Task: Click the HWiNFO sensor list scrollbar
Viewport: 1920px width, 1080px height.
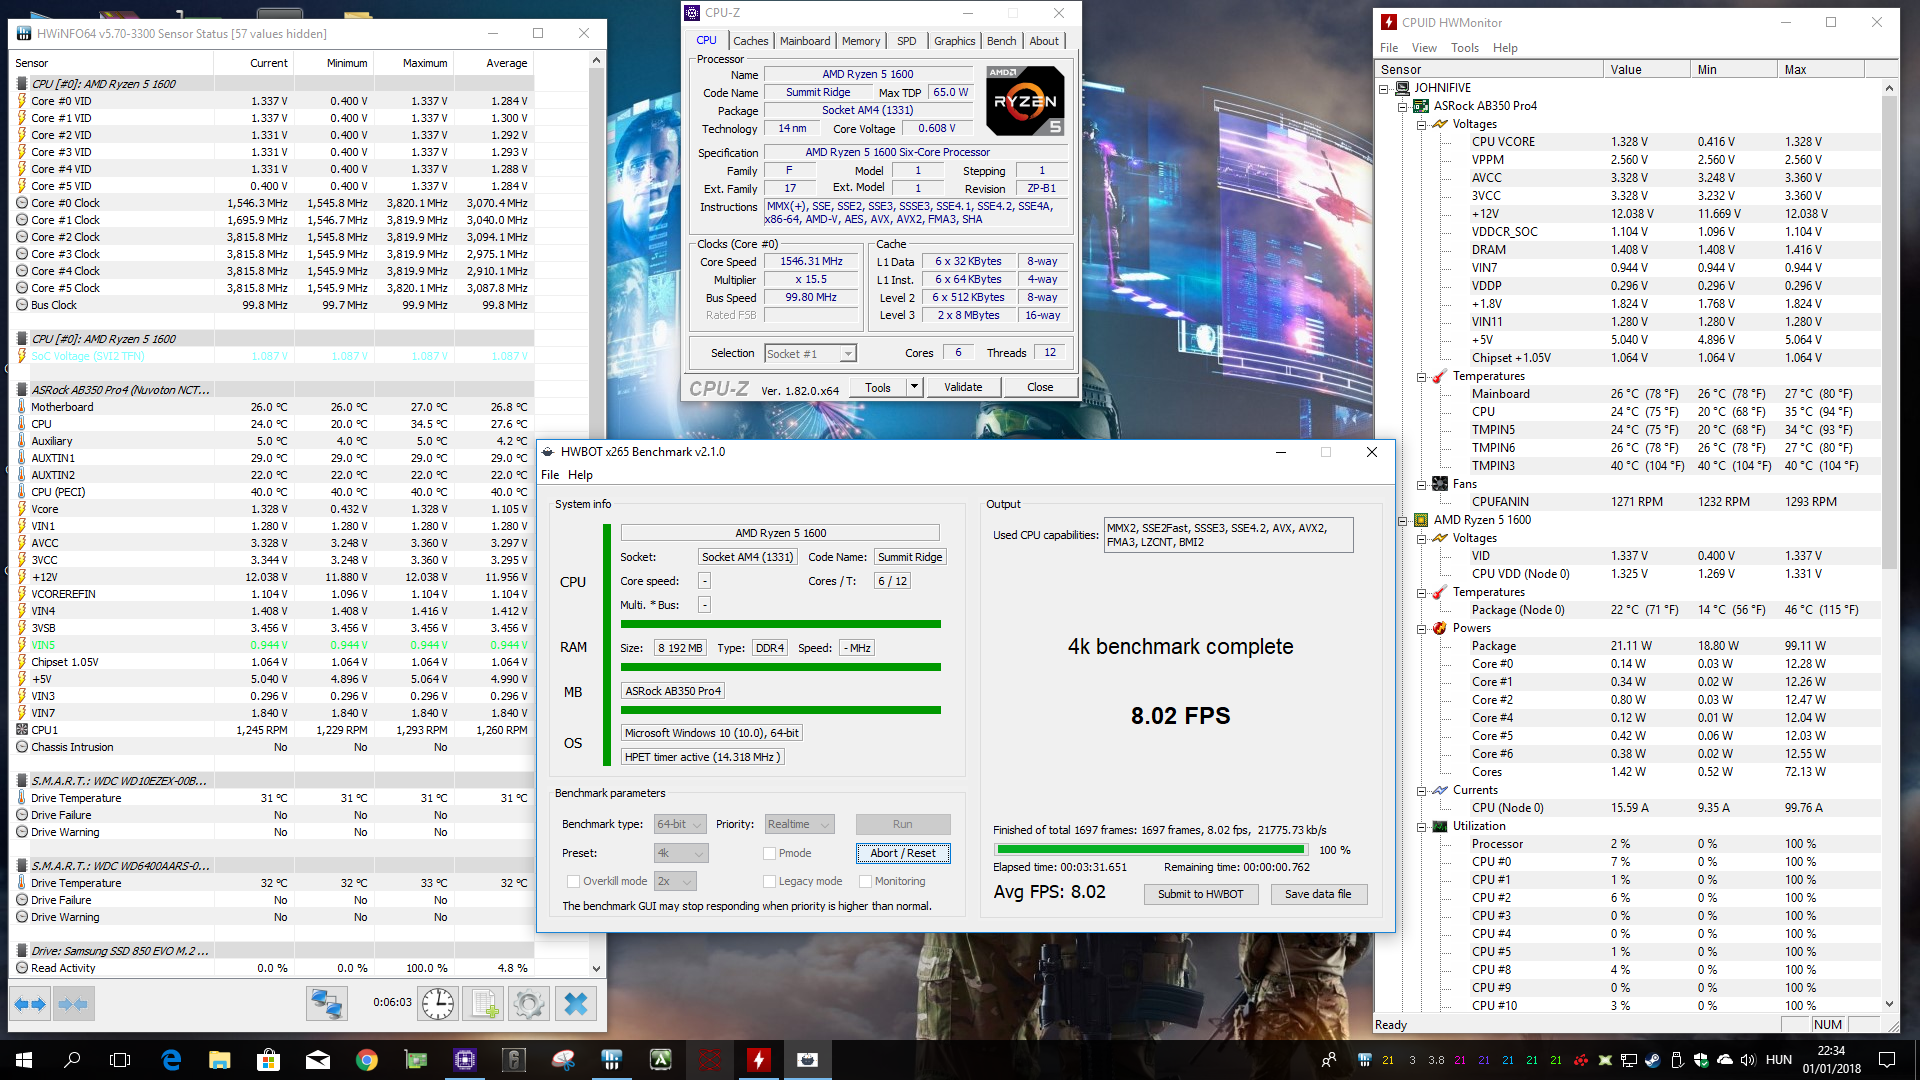Action: (596, 514)
